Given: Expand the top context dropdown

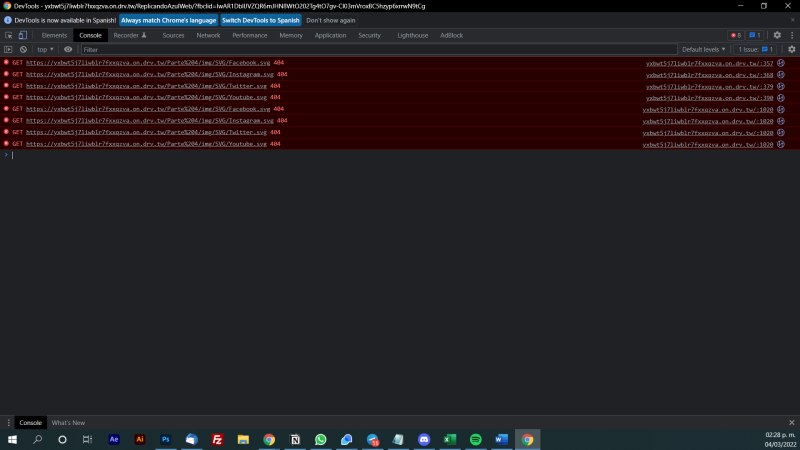Looking at the screenshot, I should [45, 49].
